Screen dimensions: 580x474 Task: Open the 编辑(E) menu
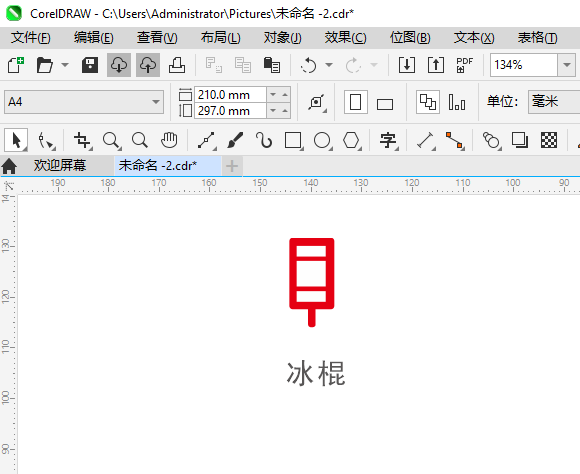pyautogui.click(x=94, y=38)
